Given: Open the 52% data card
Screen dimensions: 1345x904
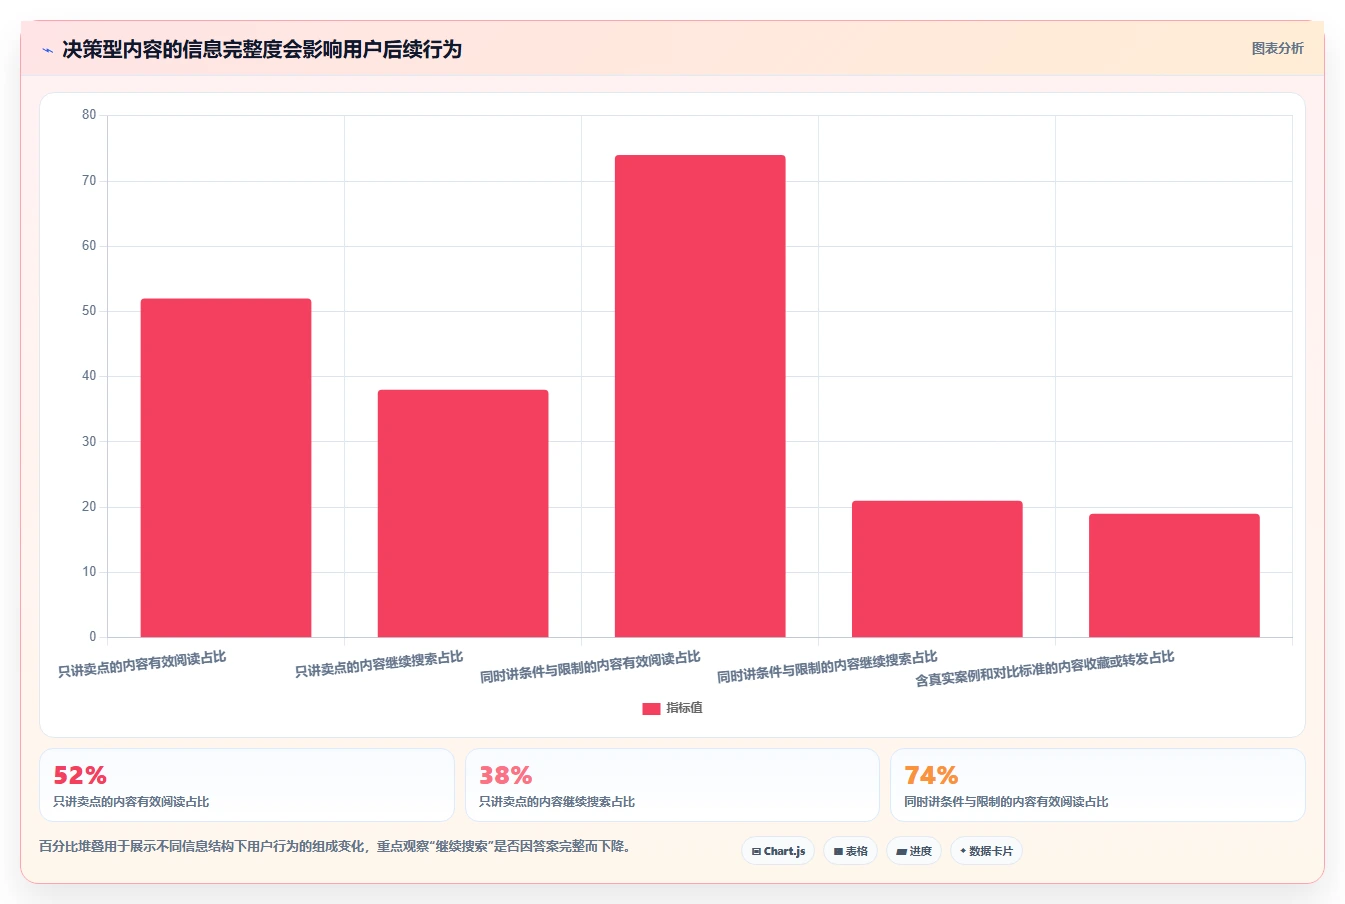Looking at the screenshot, I should (247, 785).
